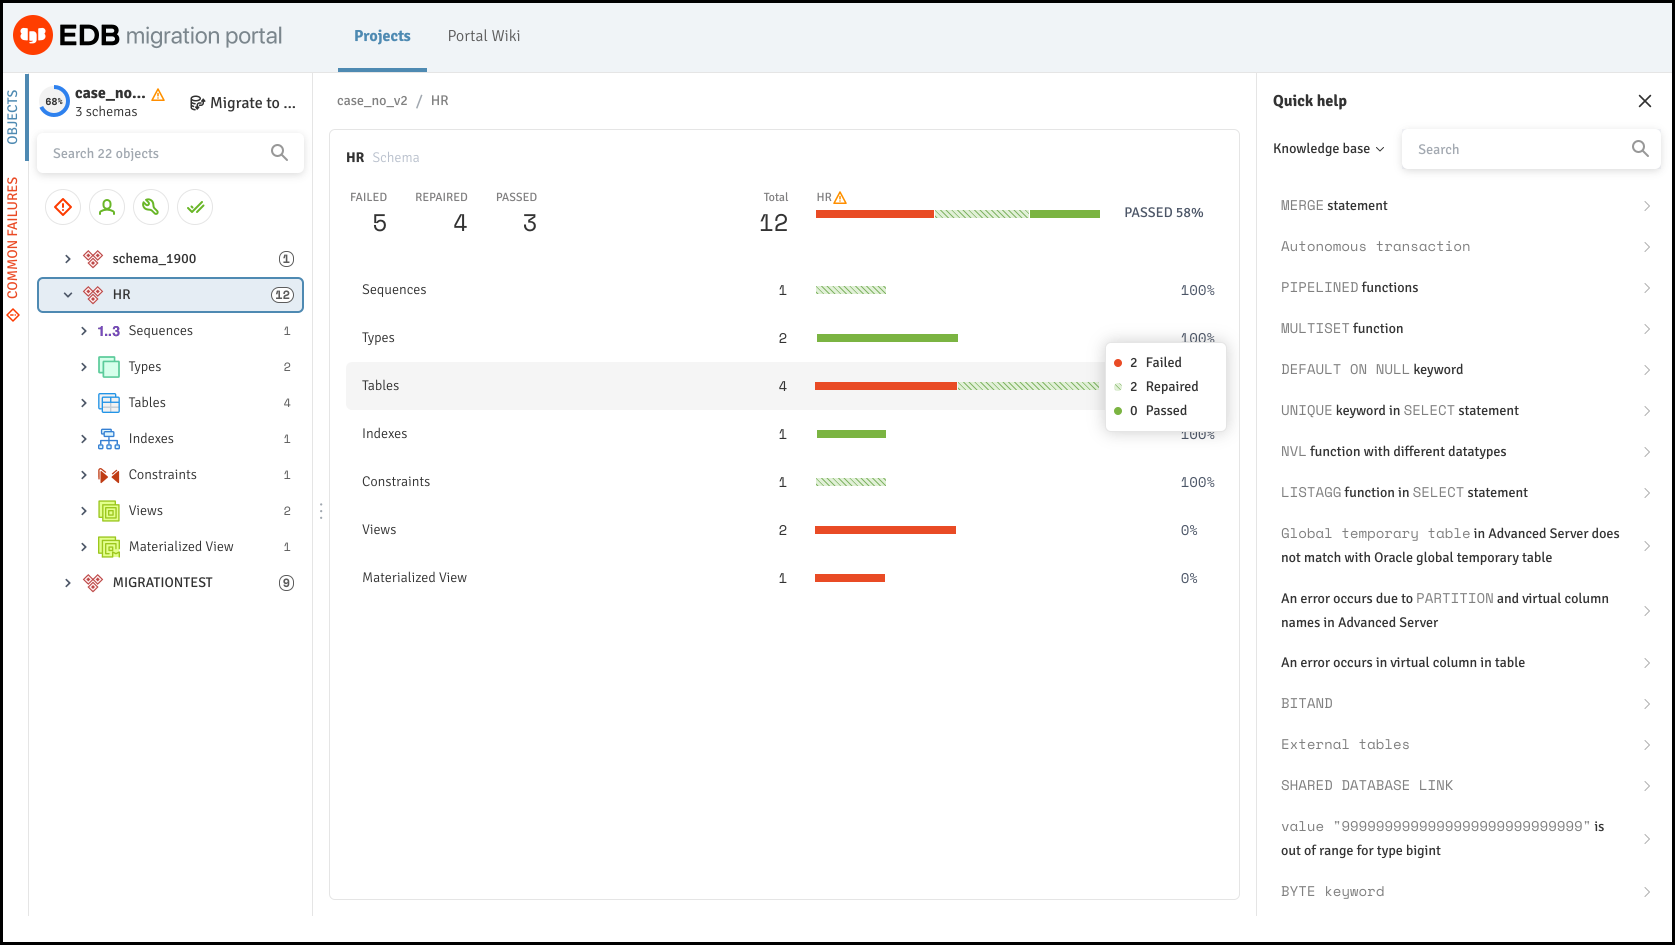Open the OBJECTS side tab
Screen dimensions: 1675x946
pos(13,117)
